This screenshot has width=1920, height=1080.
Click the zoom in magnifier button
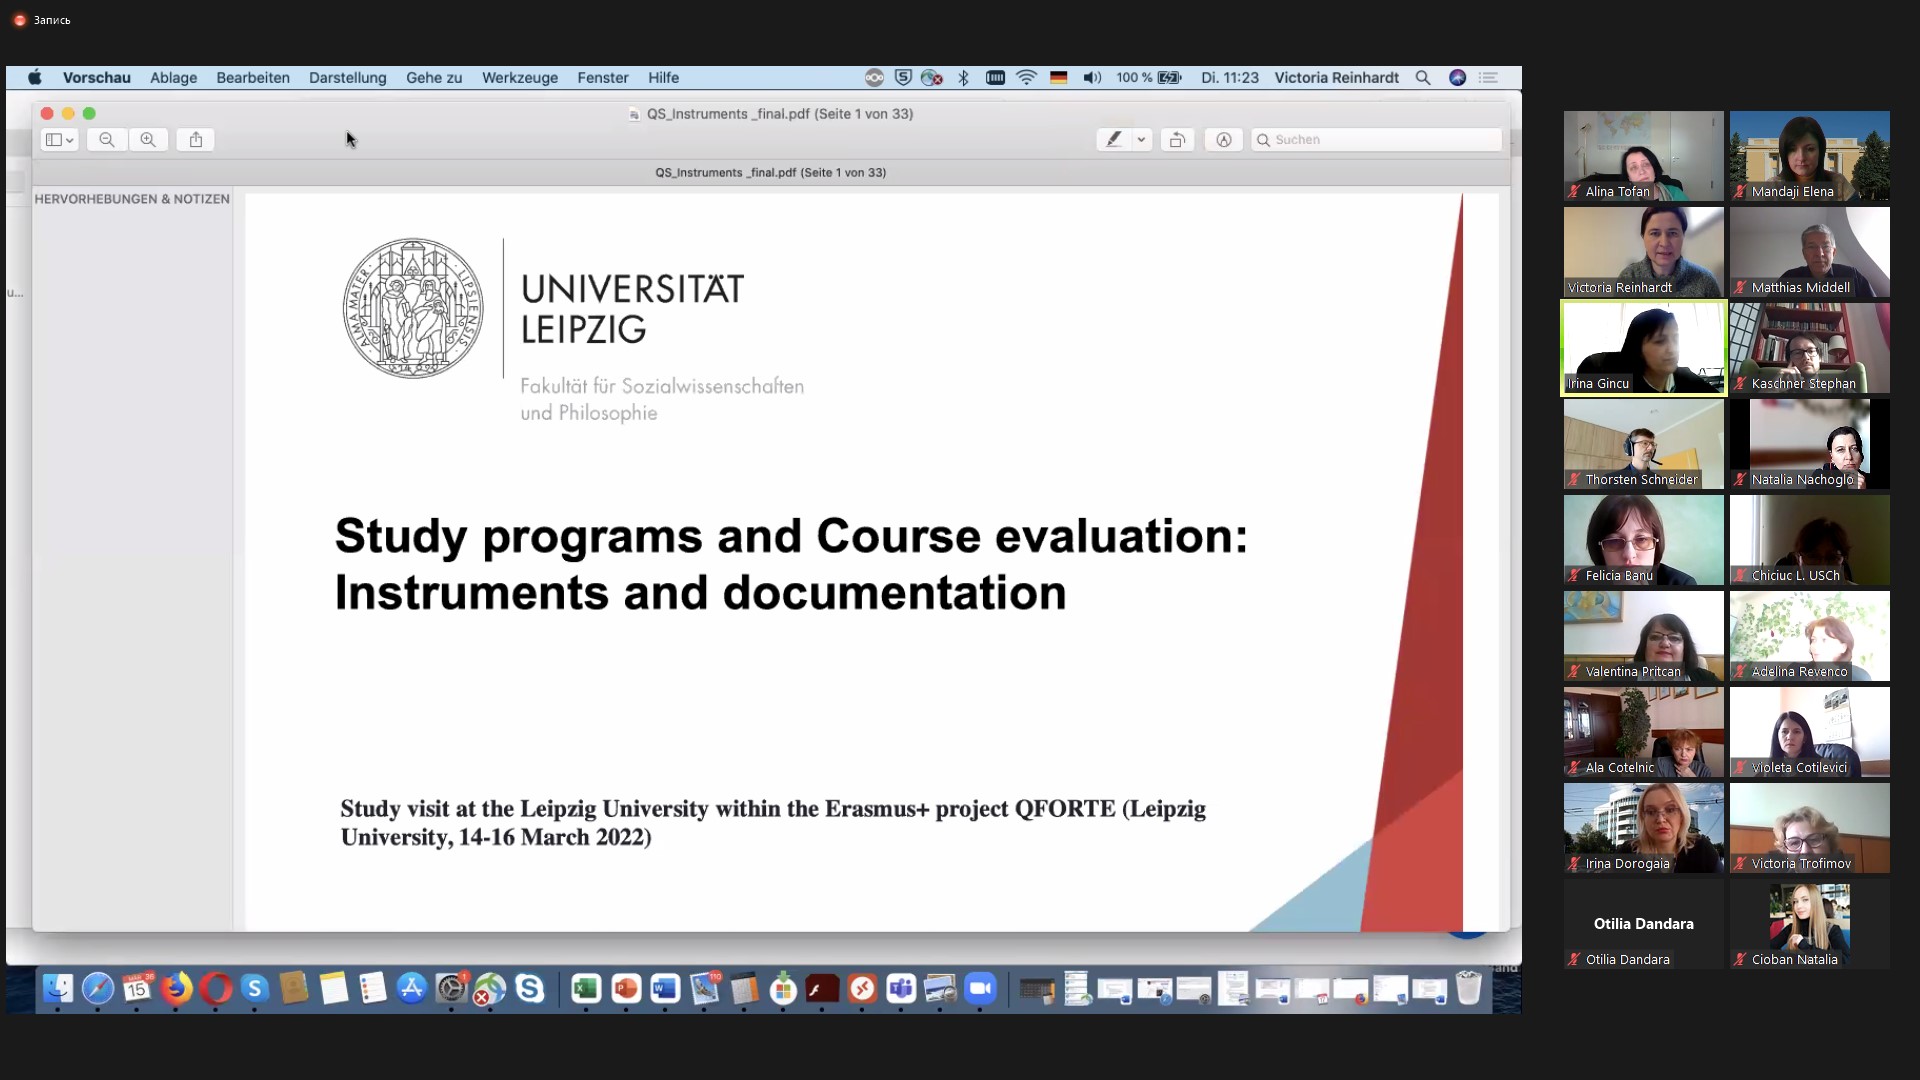(x=148, y=140)
